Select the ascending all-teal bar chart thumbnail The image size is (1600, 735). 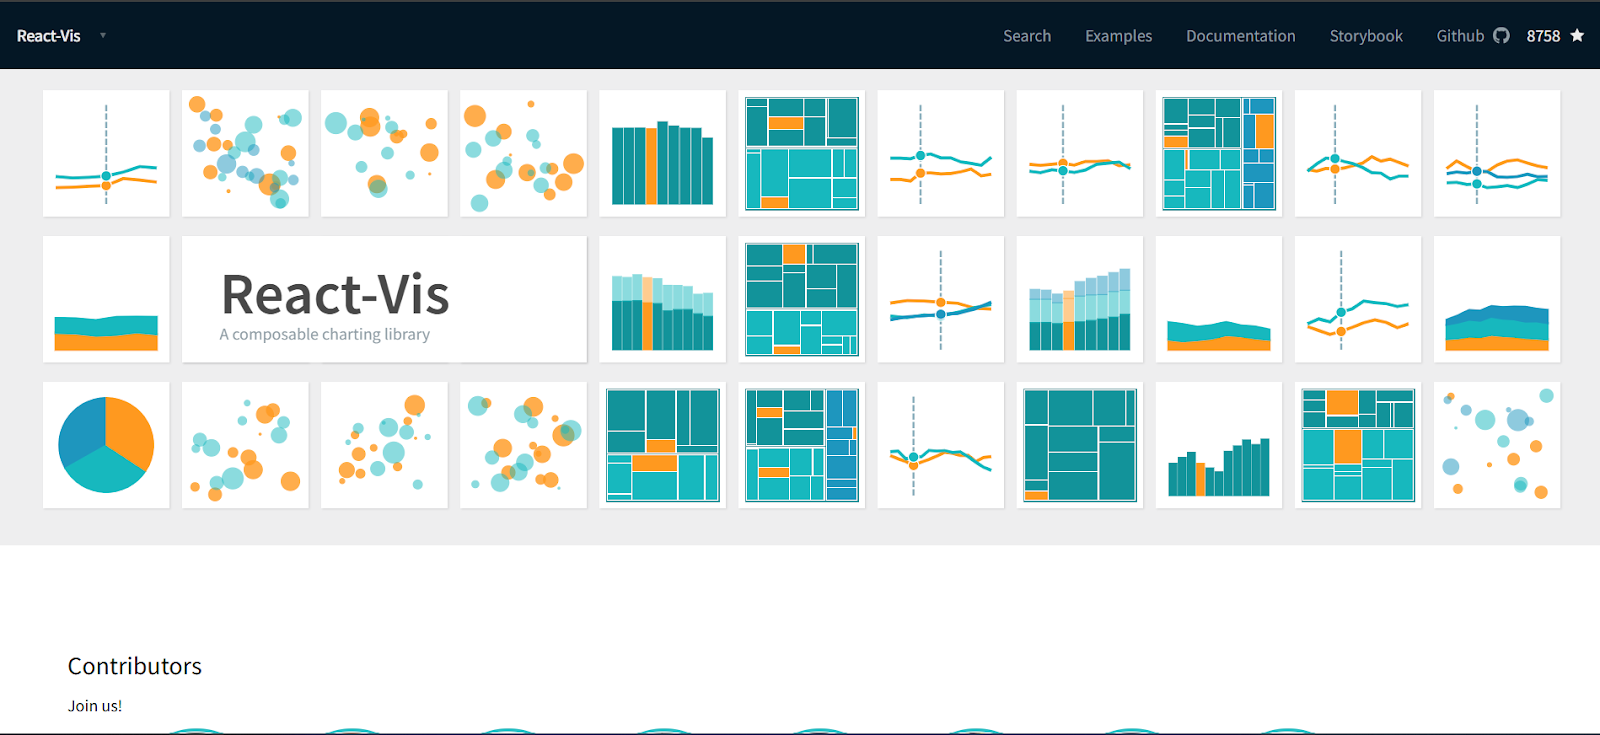click(x=1218, y=445)
